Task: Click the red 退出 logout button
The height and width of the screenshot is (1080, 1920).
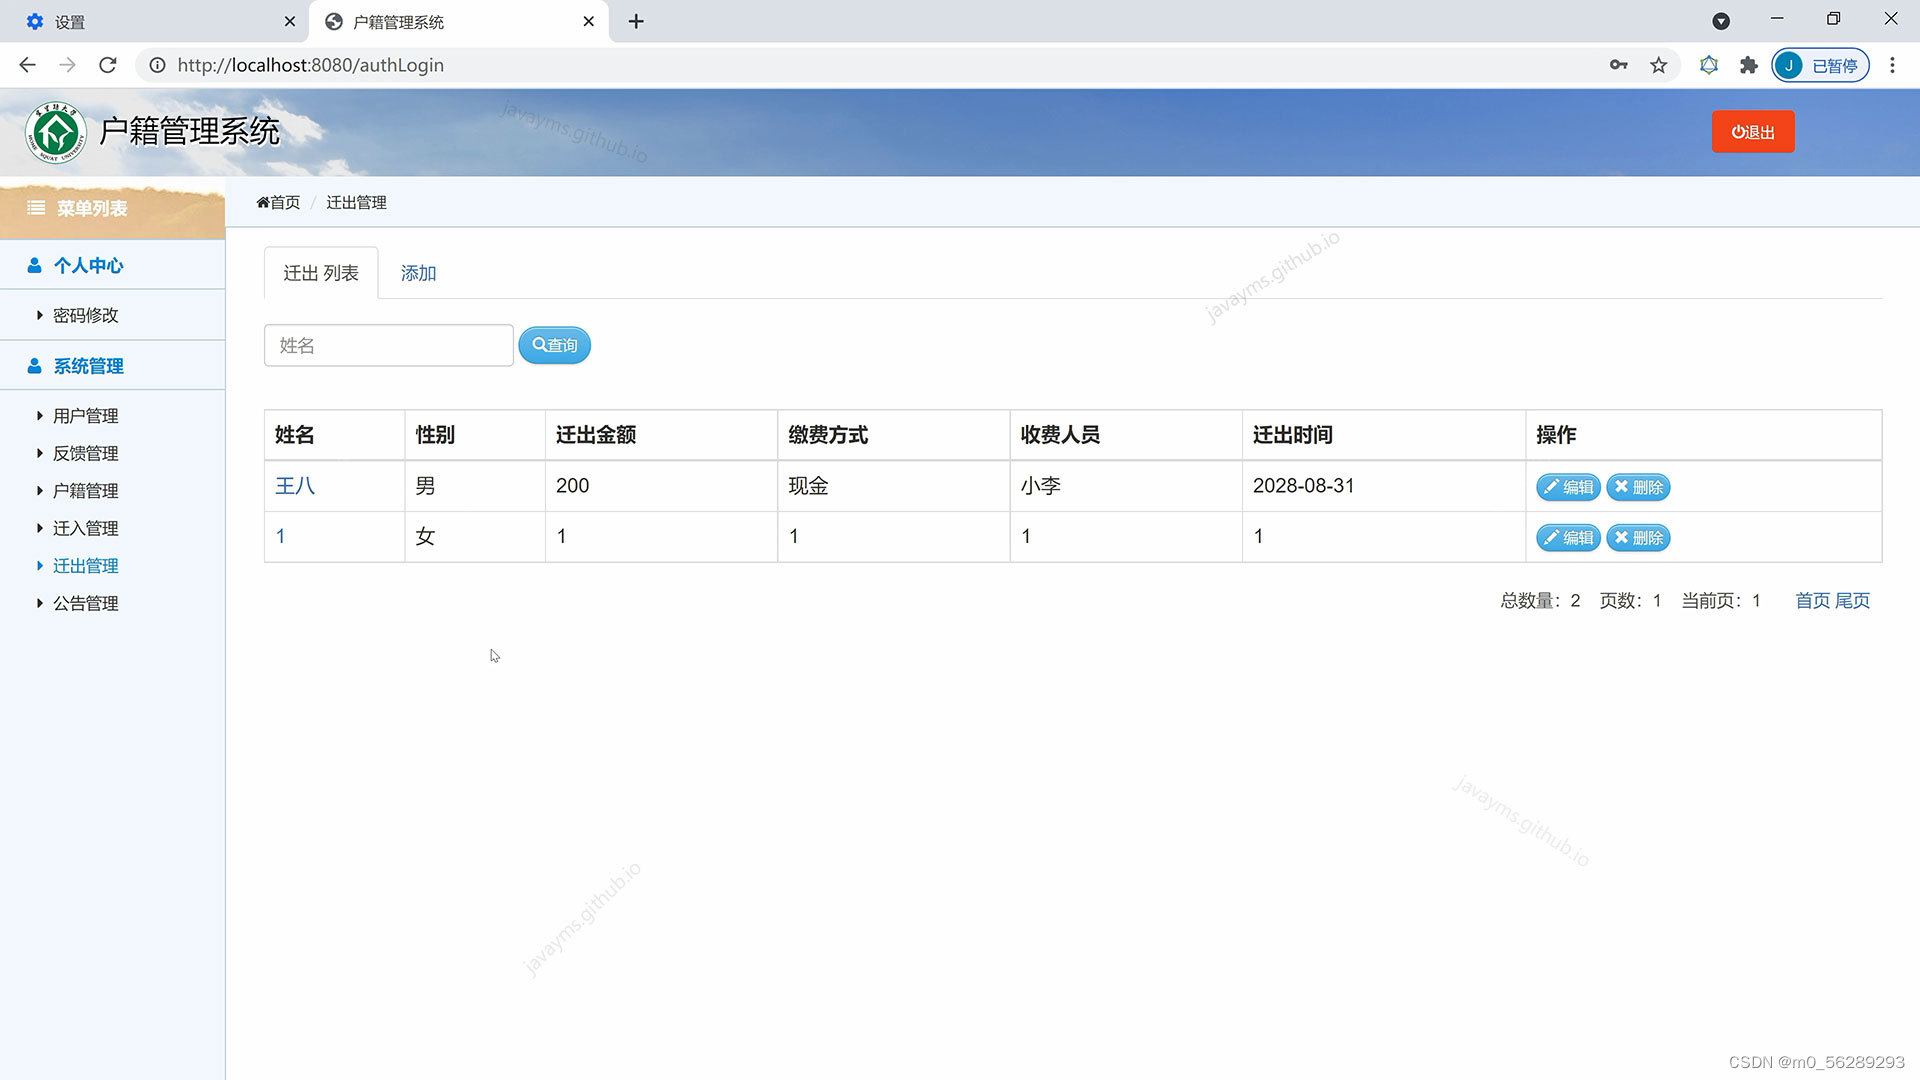Action: click(1752, 132)
